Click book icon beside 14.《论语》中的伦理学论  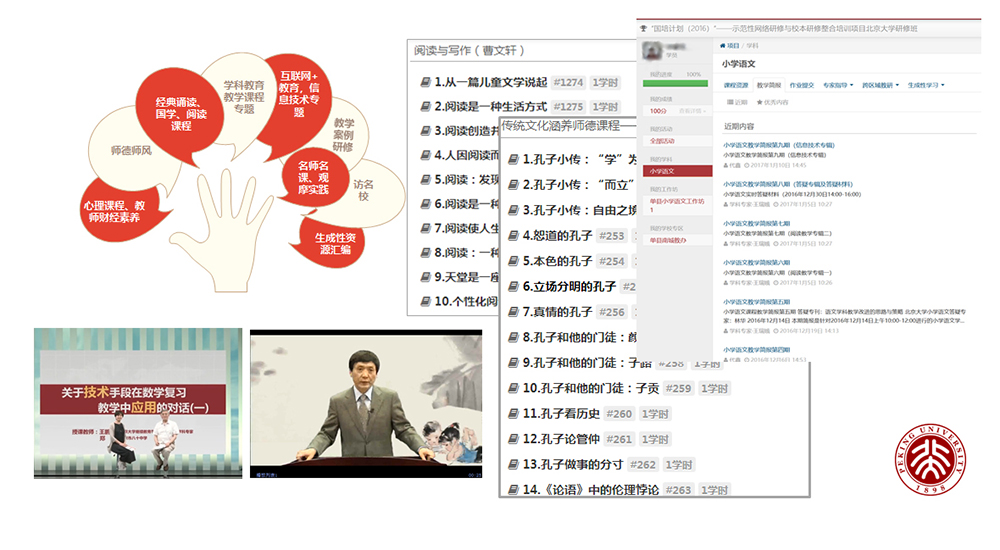click(x=513, y=490)
